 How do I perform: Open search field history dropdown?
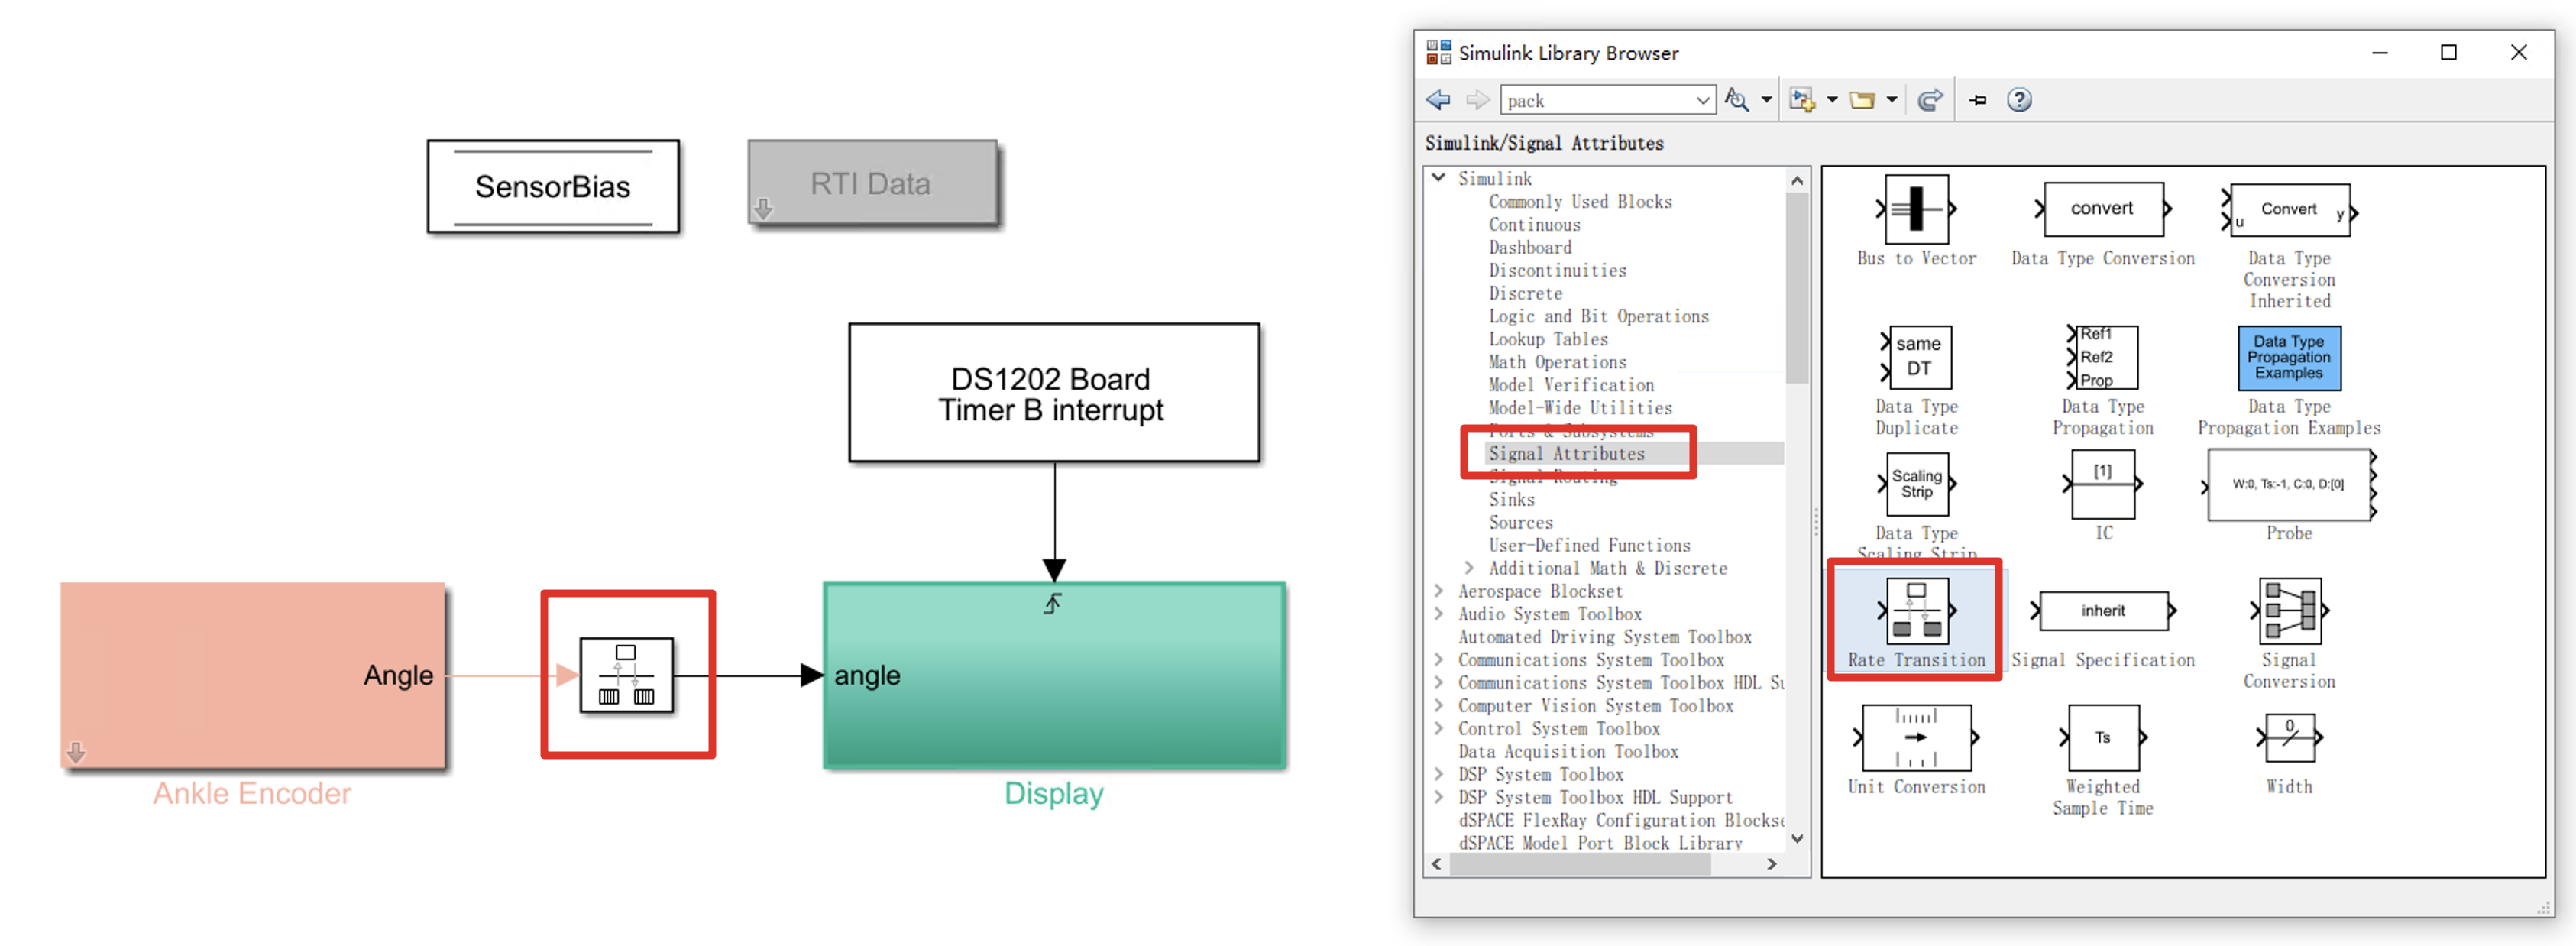pos(1703,100)
